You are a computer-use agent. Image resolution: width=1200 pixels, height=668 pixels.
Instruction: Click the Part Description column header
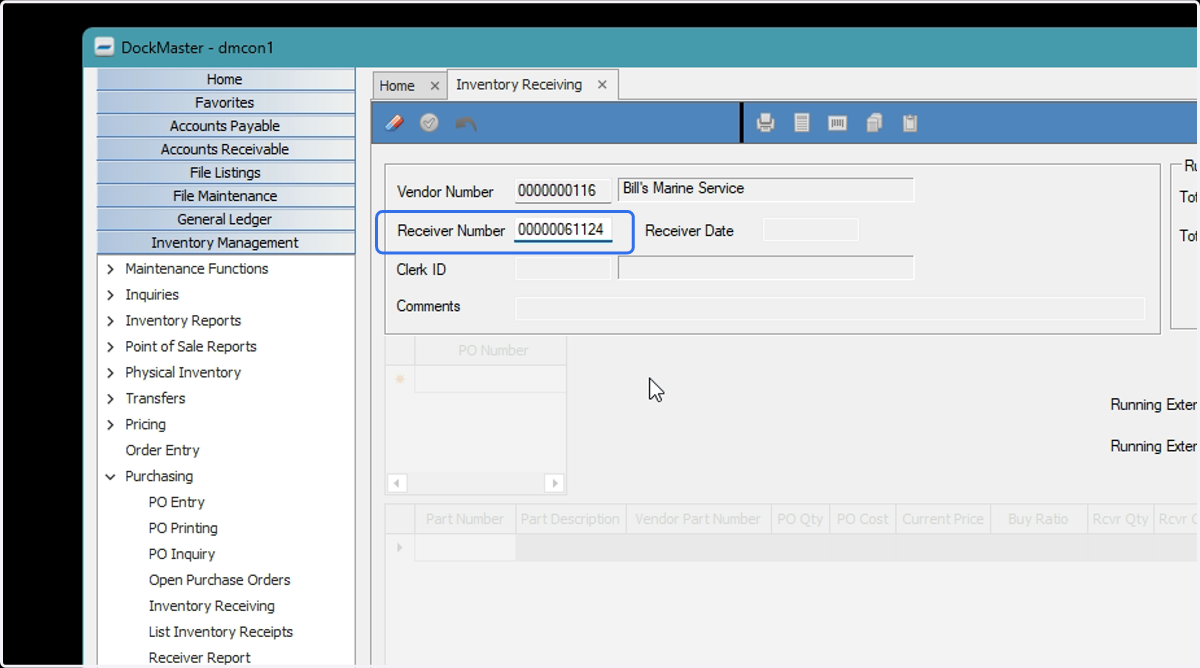570,520
